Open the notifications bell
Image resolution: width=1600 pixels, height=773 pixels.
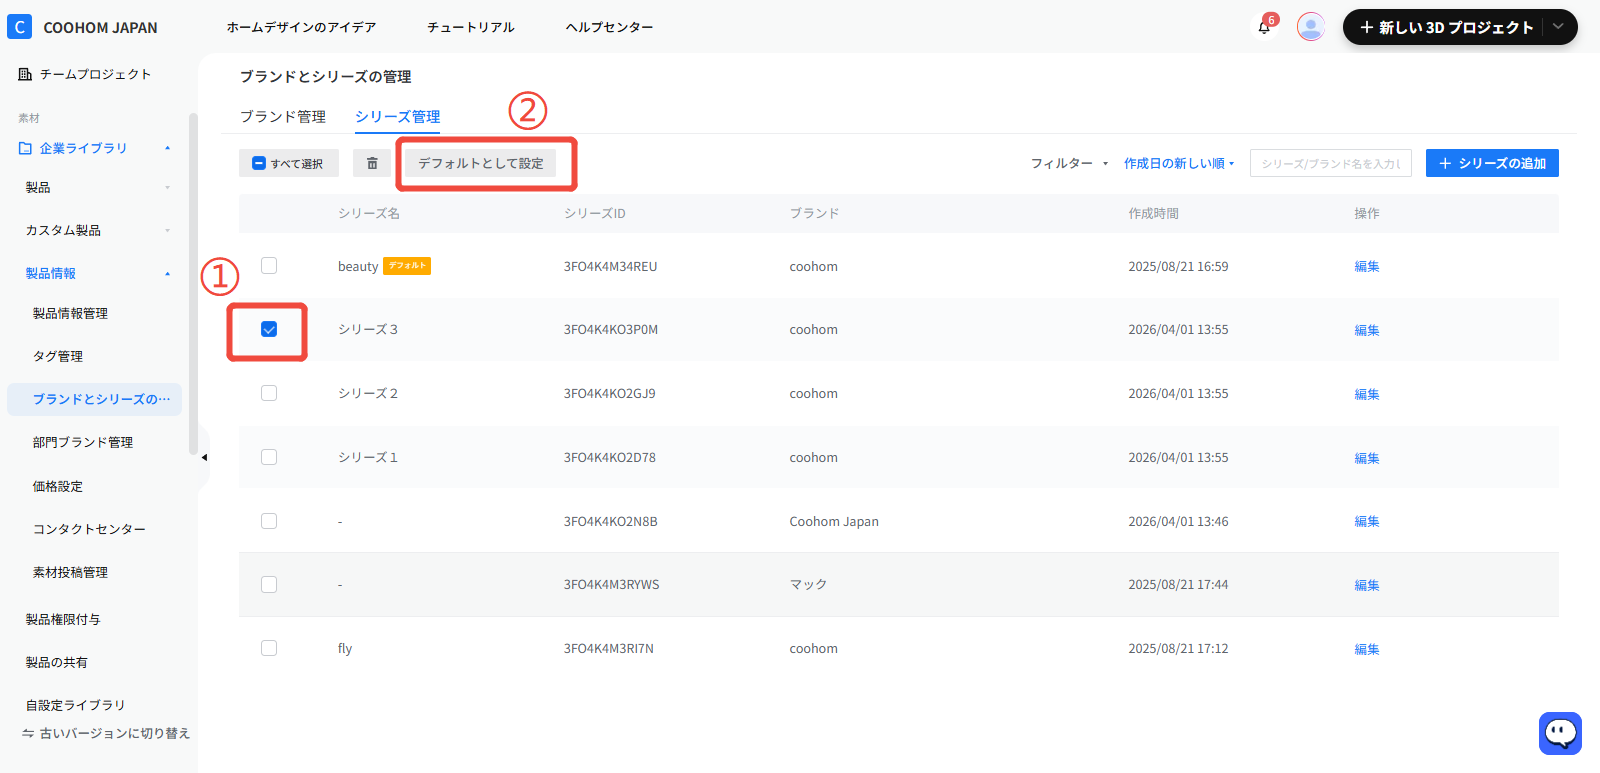(1264, 27)
